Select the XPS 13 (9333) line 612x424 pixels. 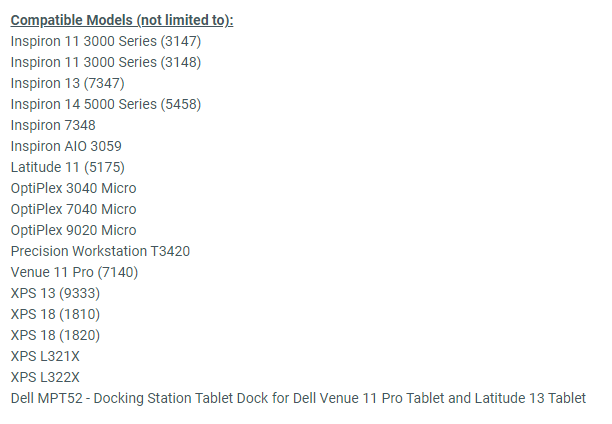55,294
